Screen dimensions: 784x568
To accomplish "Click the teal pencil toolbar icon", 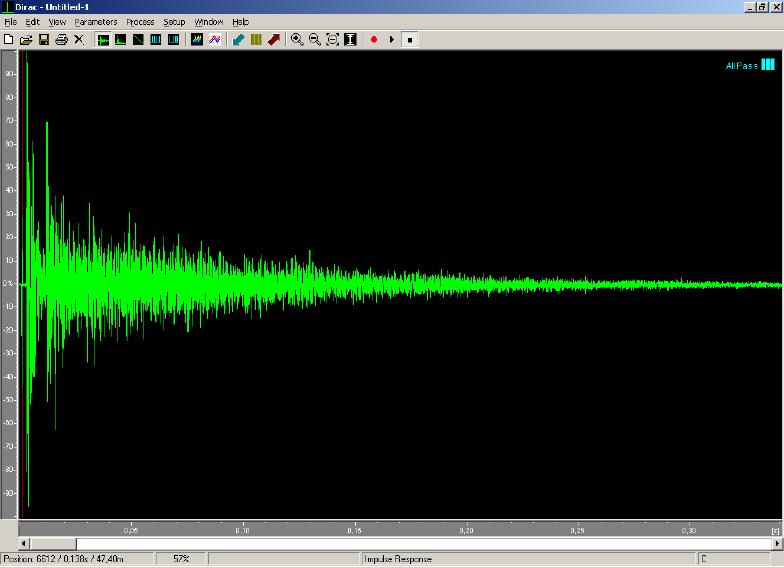I will [x=238, y=39].
